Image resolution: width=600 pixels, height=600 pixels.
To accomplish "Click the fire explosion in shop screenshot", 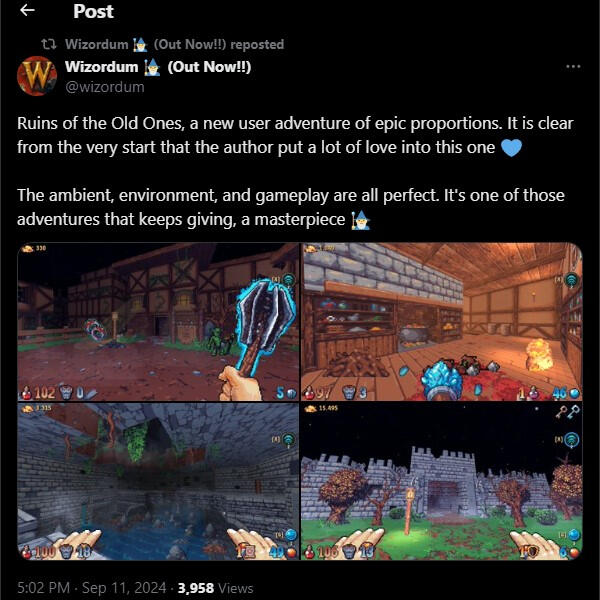I will 539,355.
